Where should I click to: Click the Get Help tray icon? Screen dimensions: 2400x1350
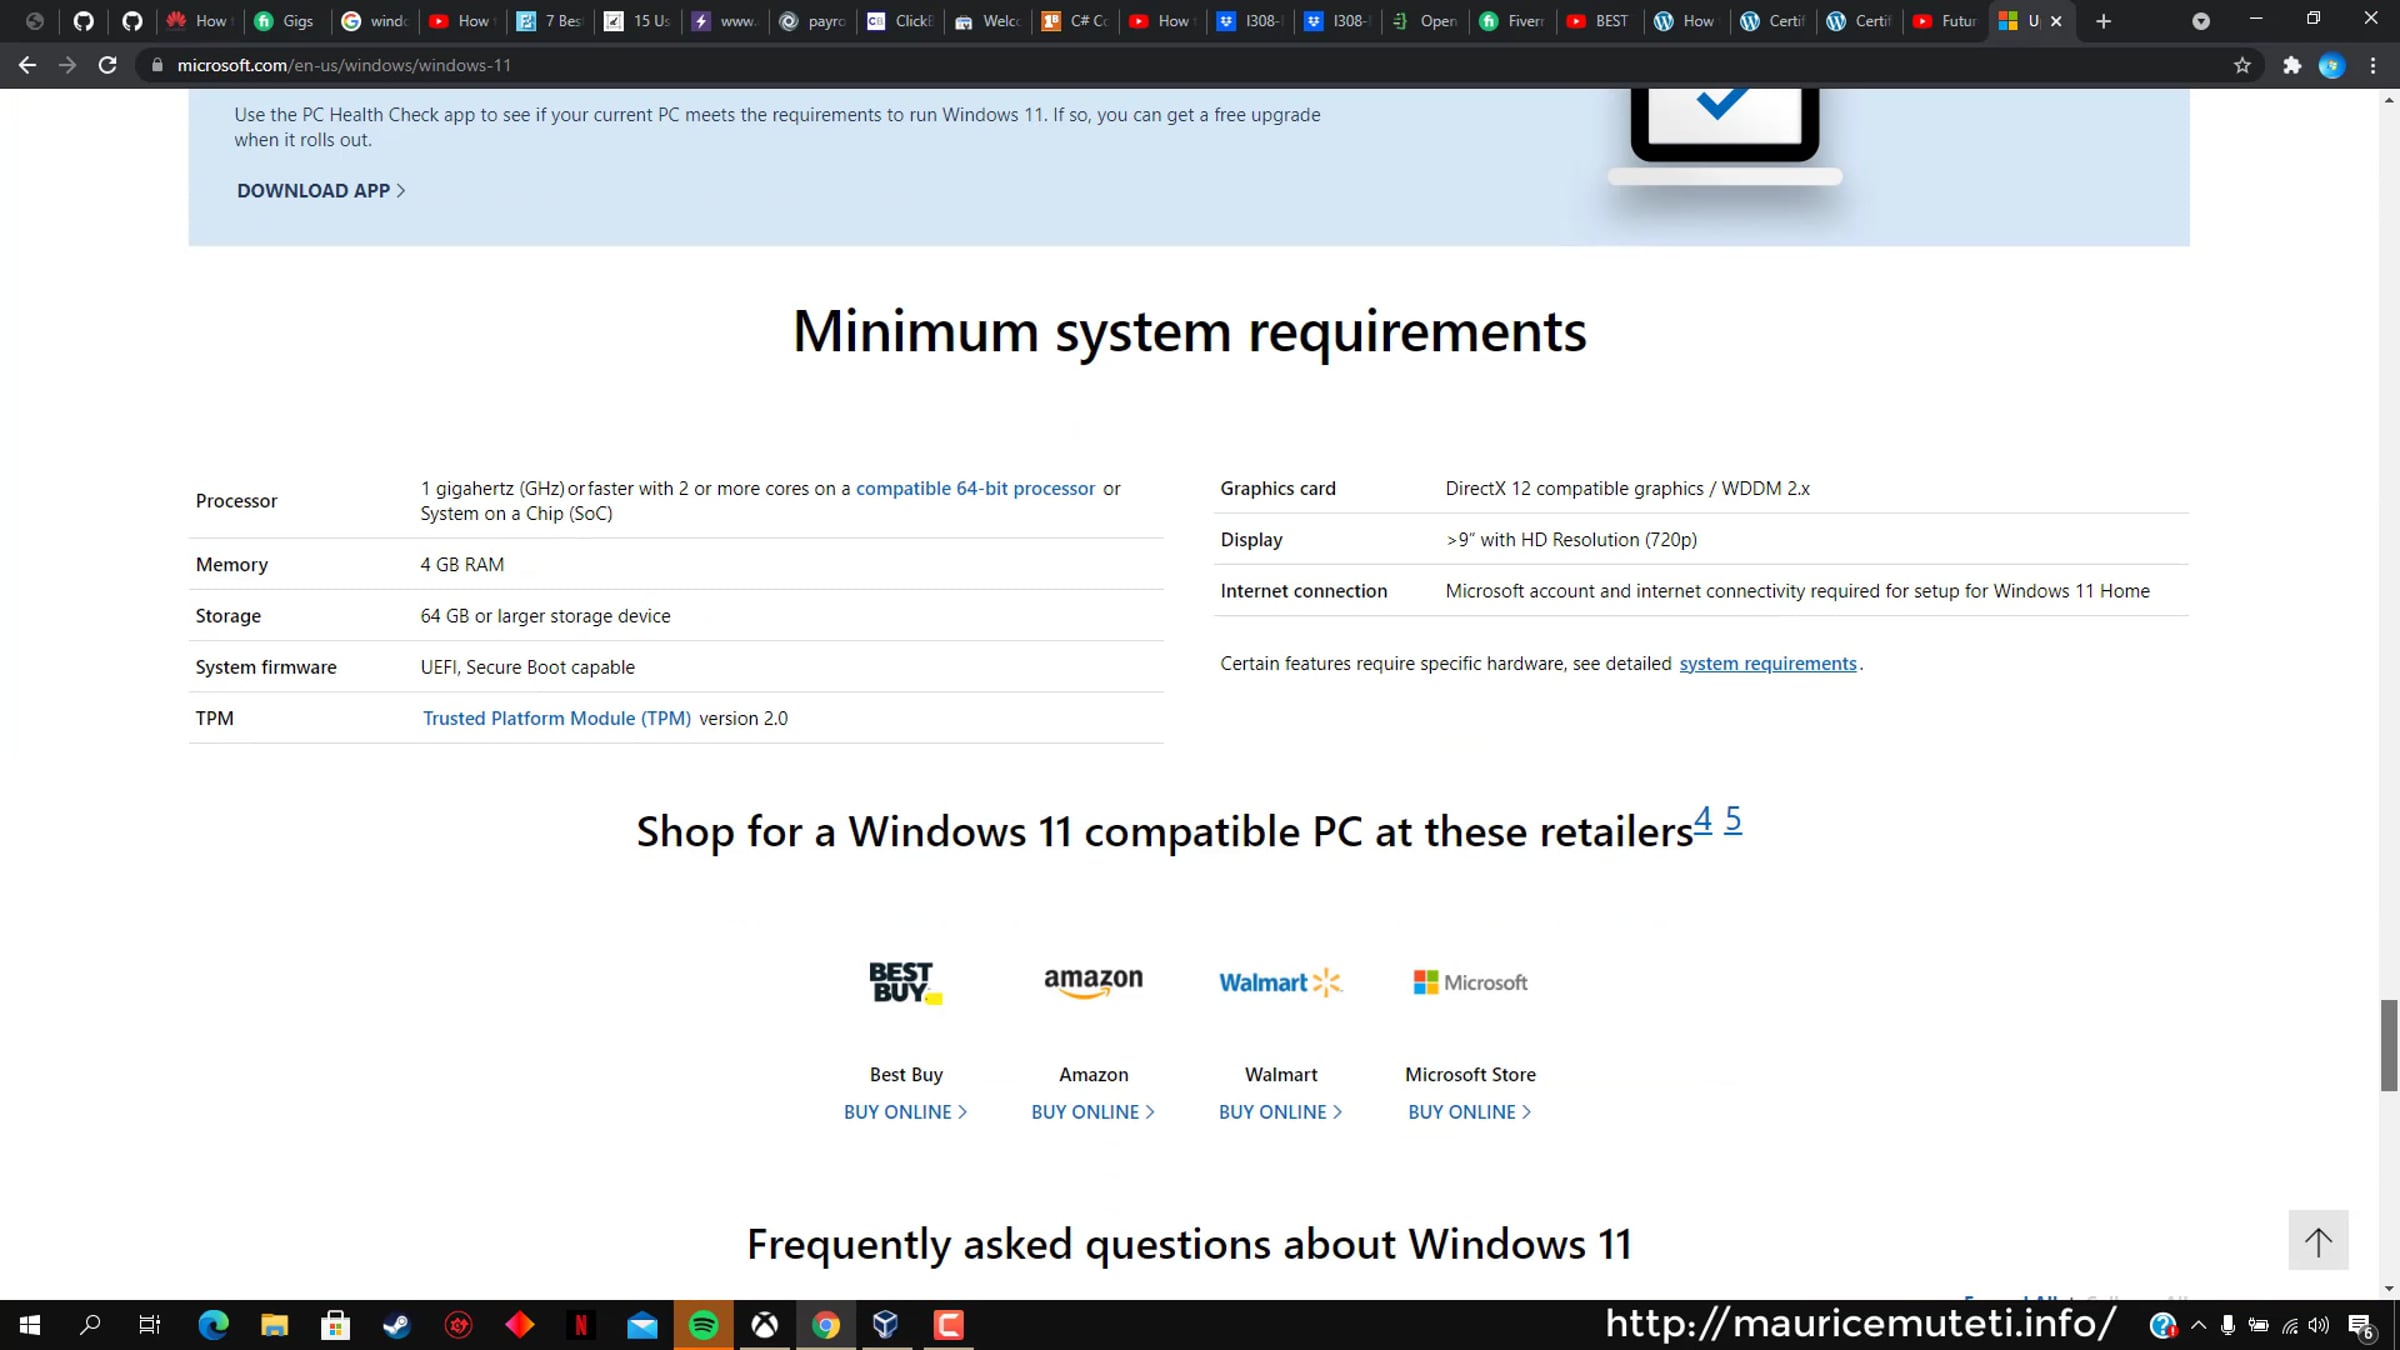(x=2164, y=1326)
